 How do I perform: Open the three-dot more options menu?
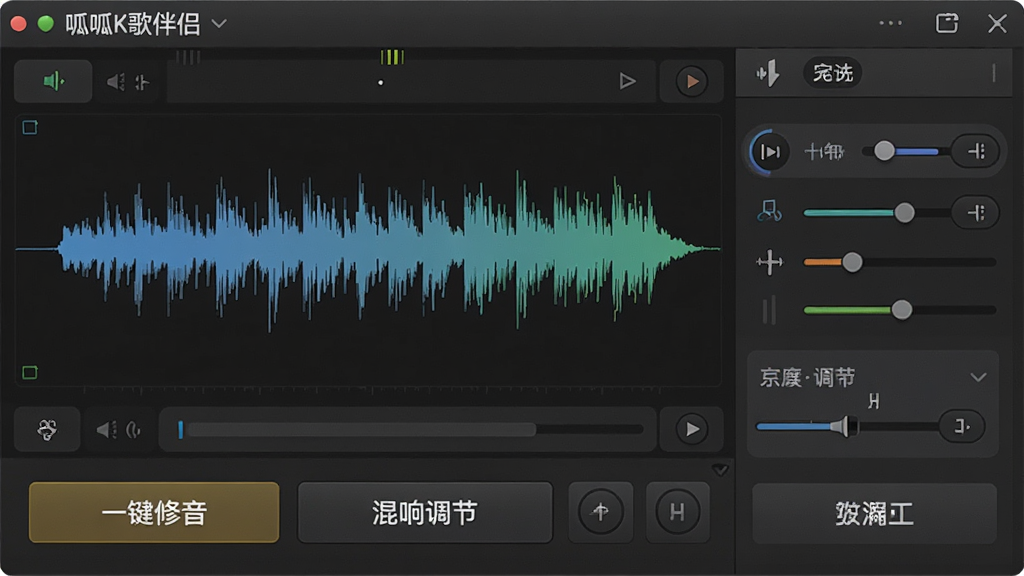[891, 24]
